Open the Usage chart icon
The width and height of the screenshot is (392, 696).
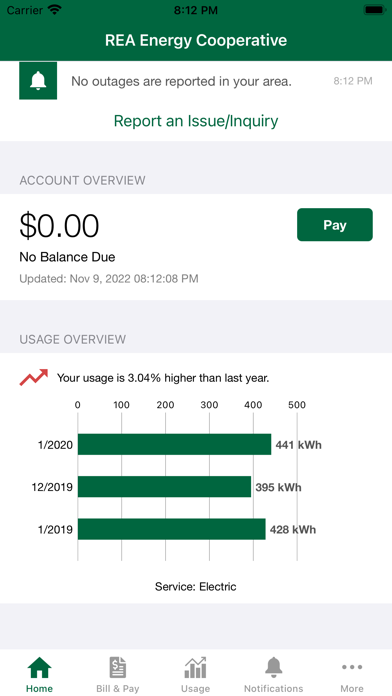[196, 668]
